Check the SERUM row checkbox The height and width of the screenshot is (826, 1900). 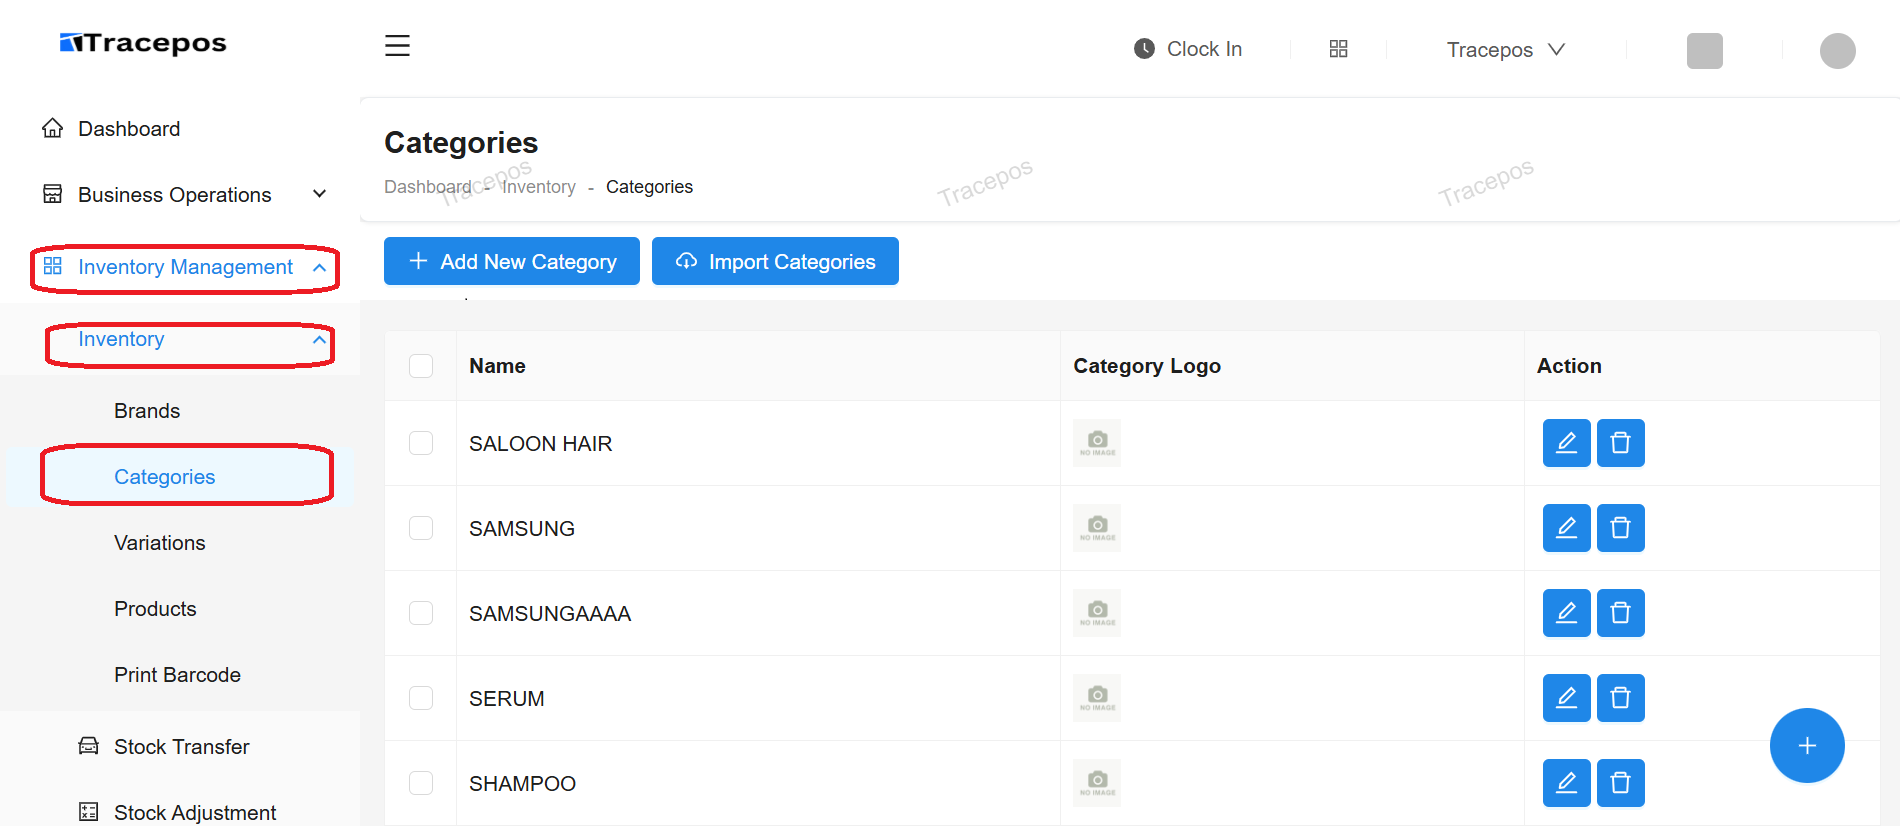(421, 698)
